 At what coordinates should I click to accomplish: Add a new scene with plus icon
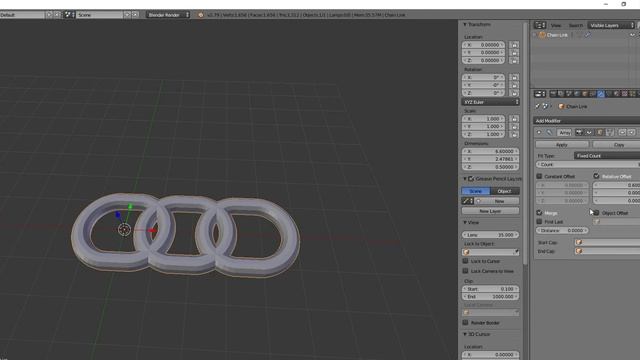tap(127, 15)
